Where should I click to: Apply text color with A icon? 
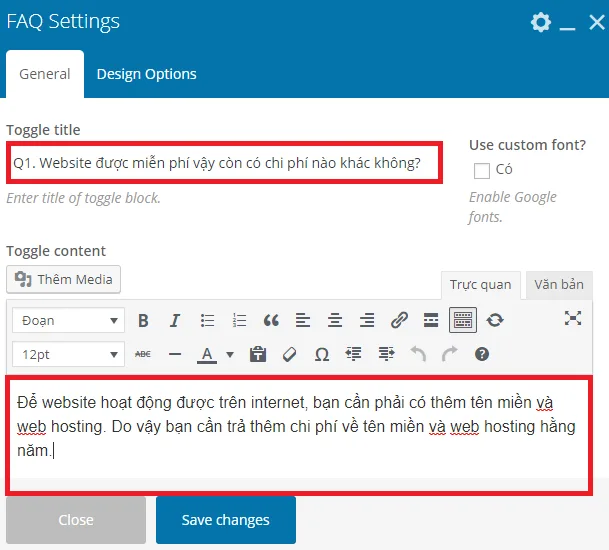click(x=207, y=354)
